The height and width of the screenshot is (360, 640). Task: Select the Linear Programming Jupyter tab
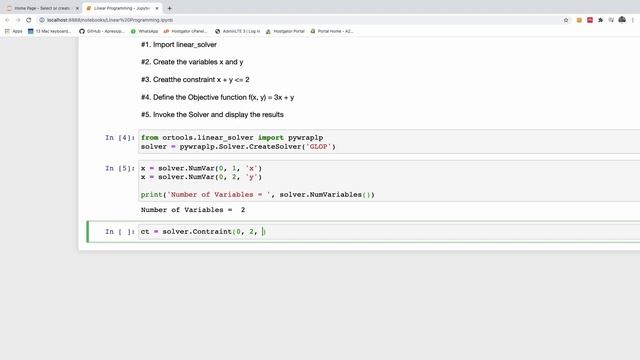tap(122, 8)
